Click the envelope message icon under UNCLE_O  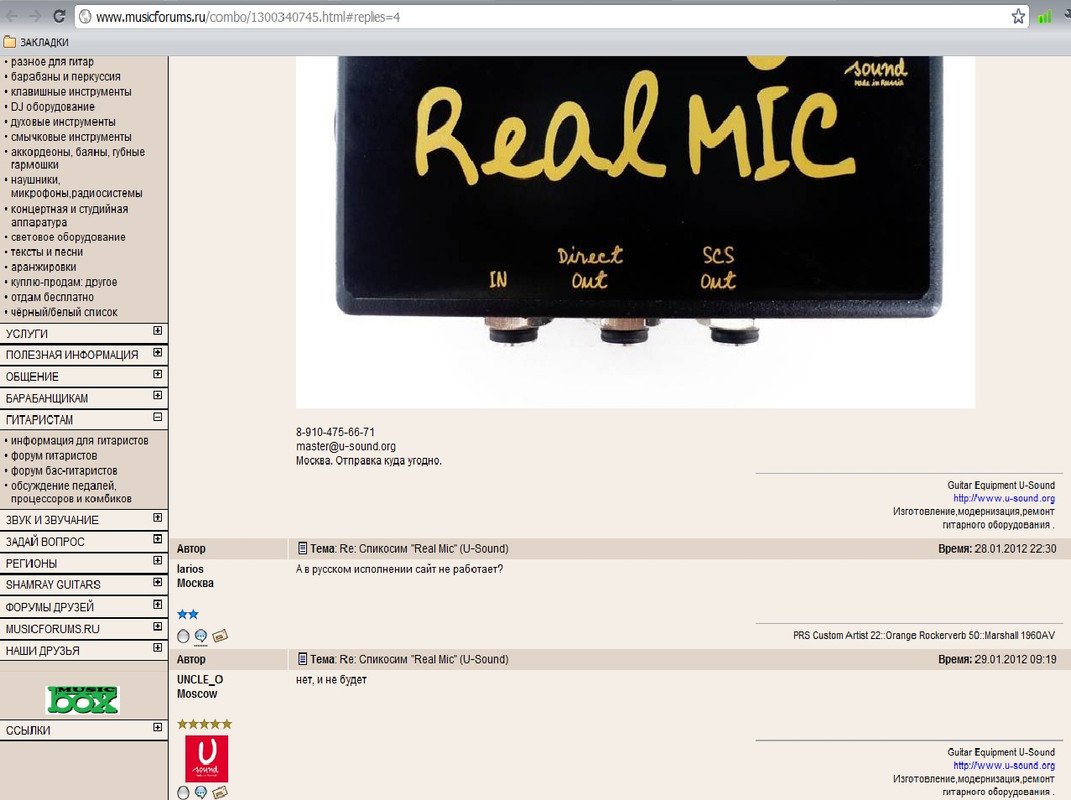220,792
